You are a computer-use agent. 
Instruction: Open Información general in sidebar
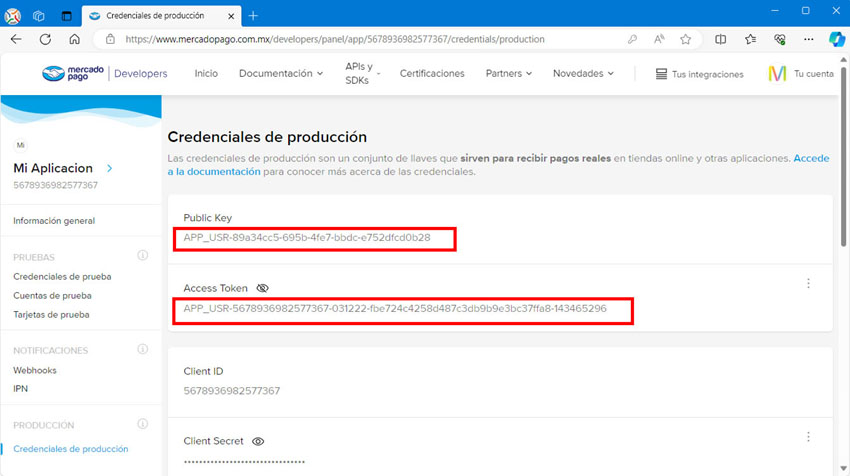[x=54, y=221]
